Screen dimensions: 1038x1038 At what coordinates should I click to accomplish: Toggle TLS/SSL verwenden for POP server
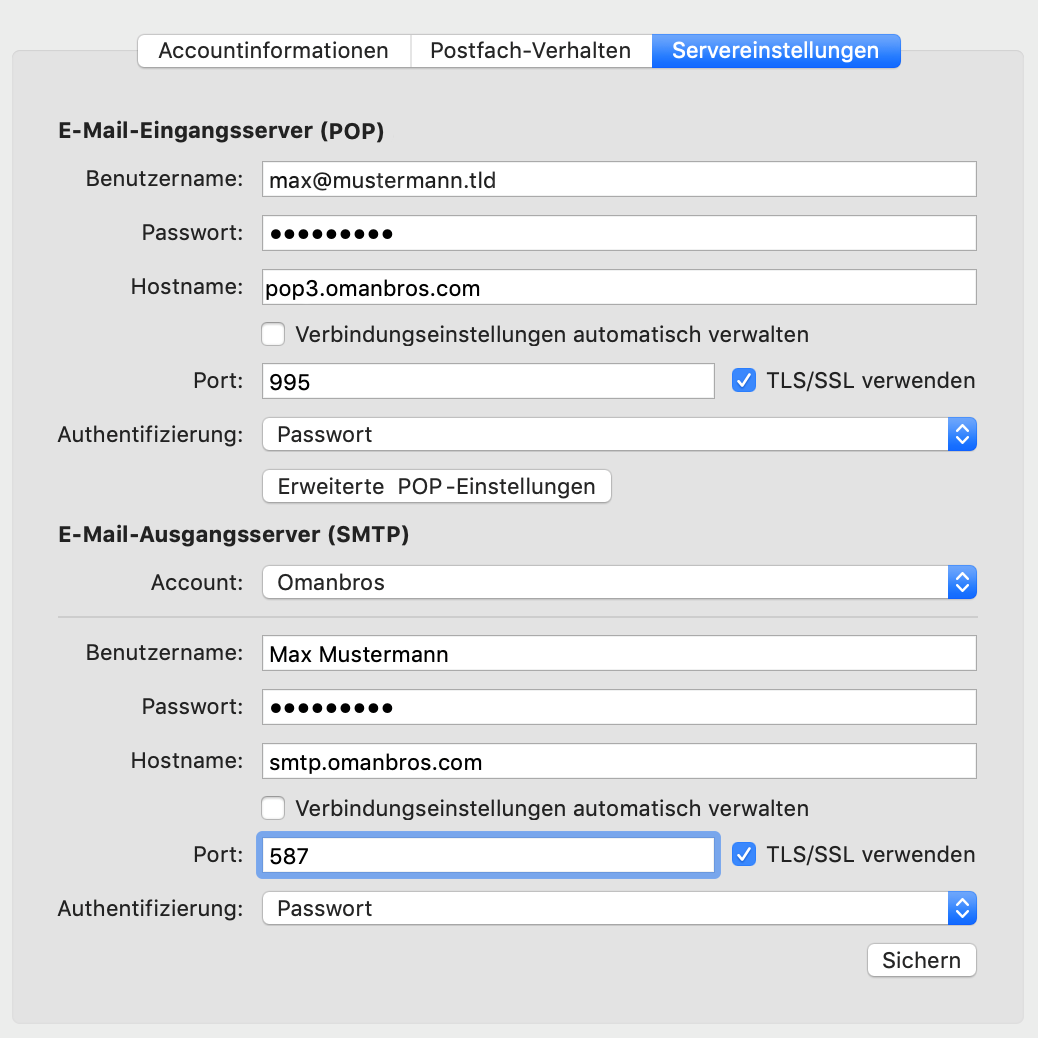[744, 381]
